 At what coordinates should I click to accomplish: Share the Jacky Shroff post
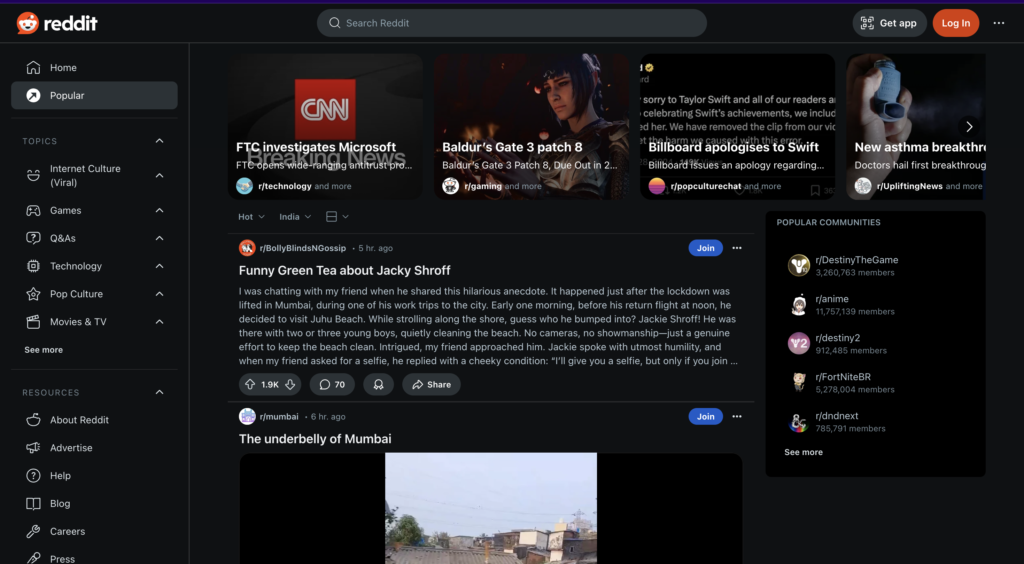click(431, 384)
